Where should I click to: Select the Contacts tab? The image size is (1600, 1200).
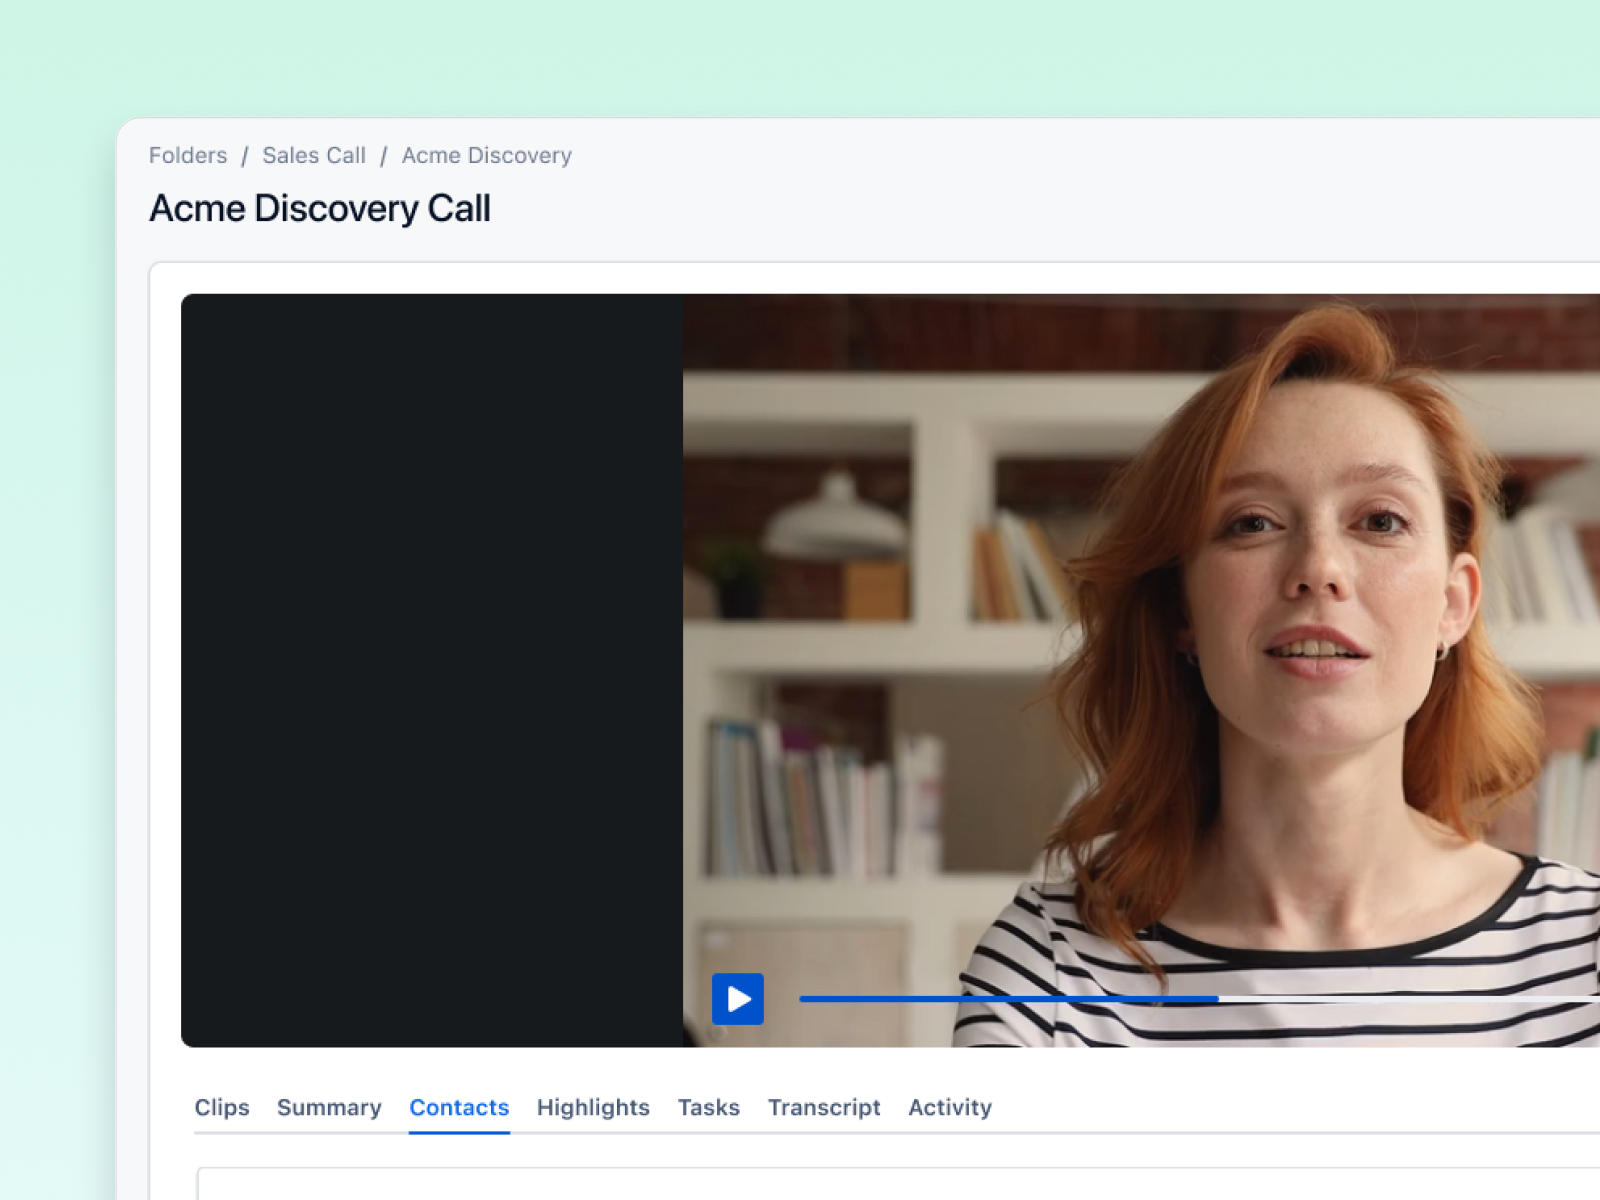(x=459, y=1108)
